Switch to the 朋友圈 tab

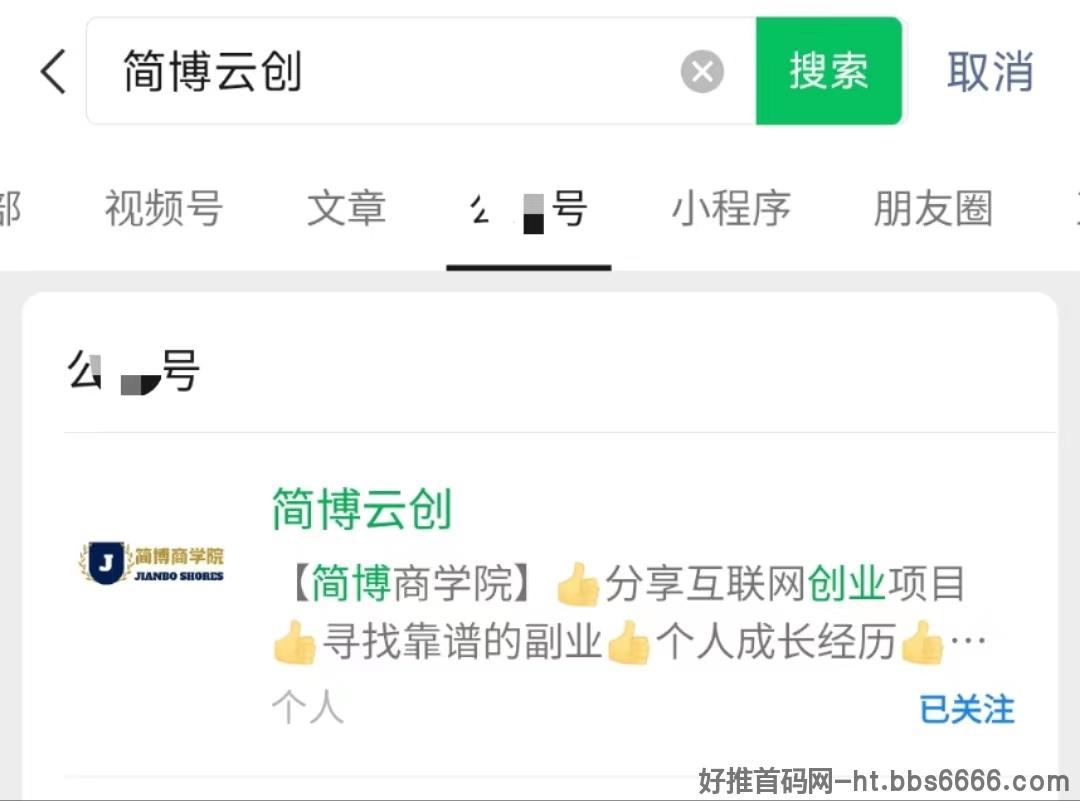(x=933, y=208)
